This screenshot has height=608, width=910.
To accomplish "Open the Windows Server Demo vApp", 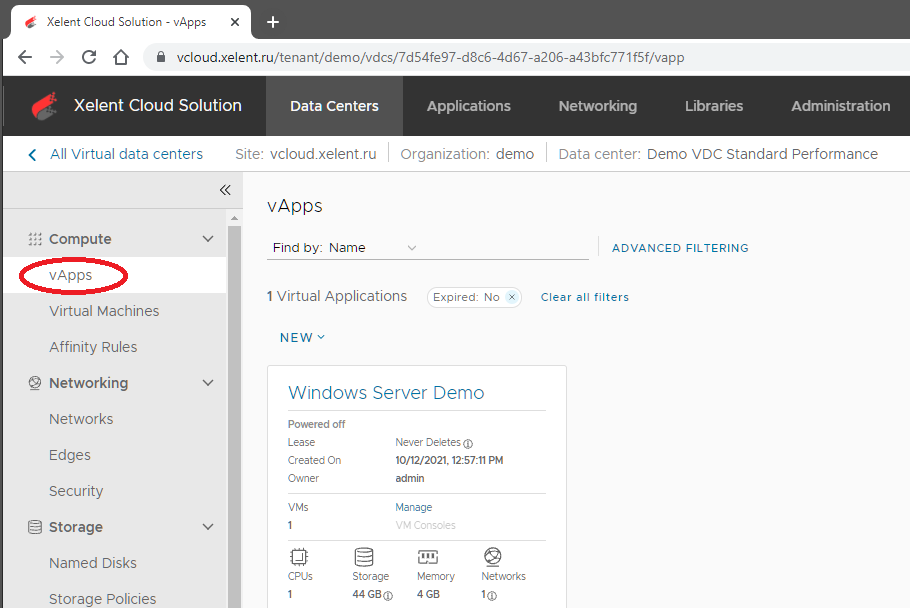I will click(386, 393).
